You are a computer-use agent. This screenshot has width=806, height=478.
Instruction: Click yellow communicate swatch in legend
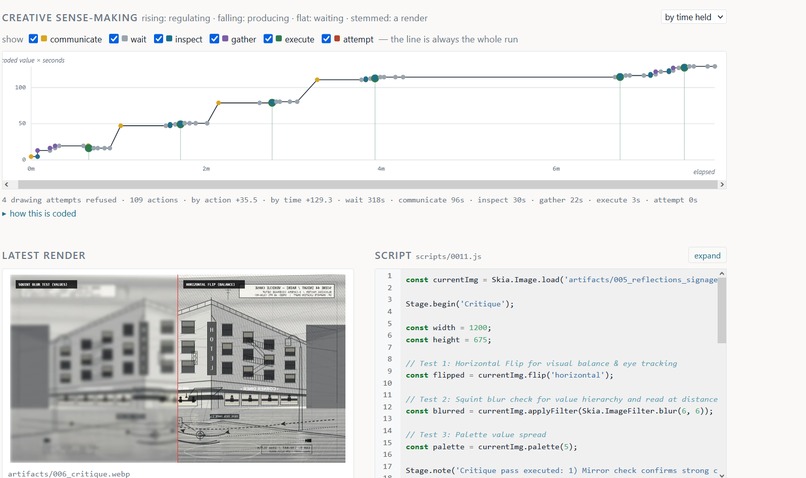44,39
